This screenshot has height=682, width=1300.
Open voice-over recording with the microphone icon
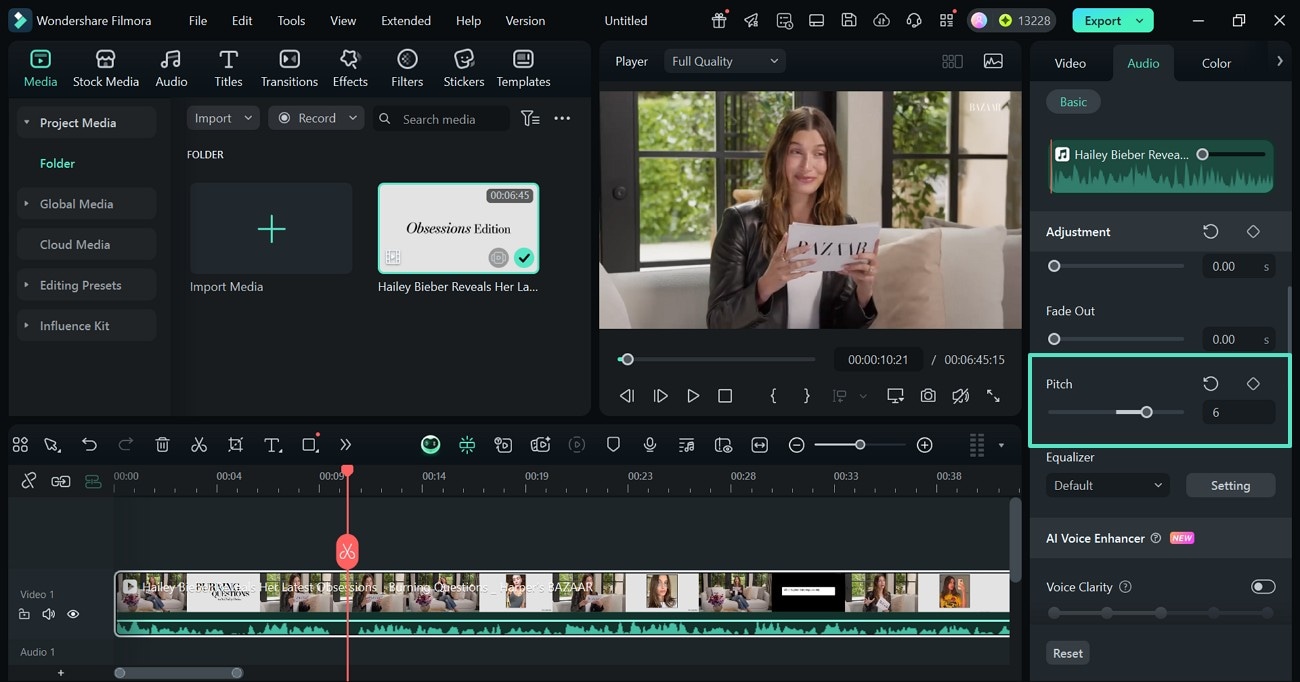(650, 444)
